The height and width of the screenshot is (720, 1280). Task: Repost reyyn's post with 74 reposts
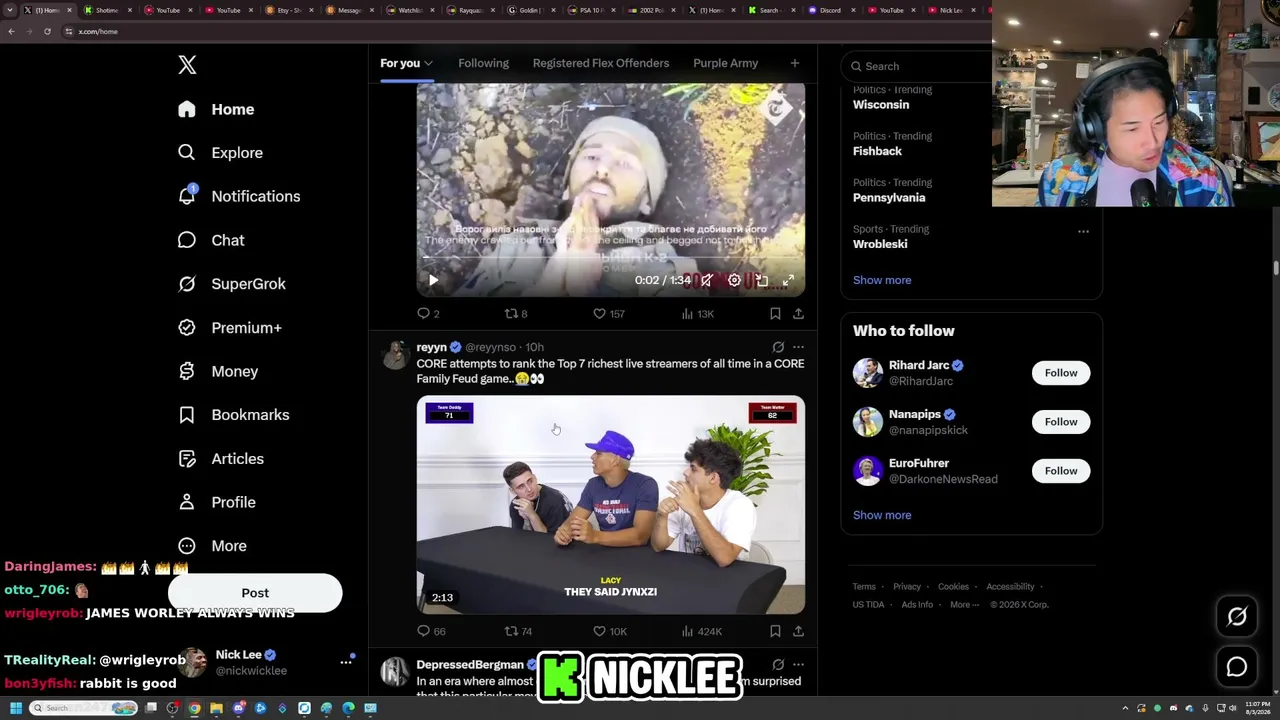[x=518, y=631]
